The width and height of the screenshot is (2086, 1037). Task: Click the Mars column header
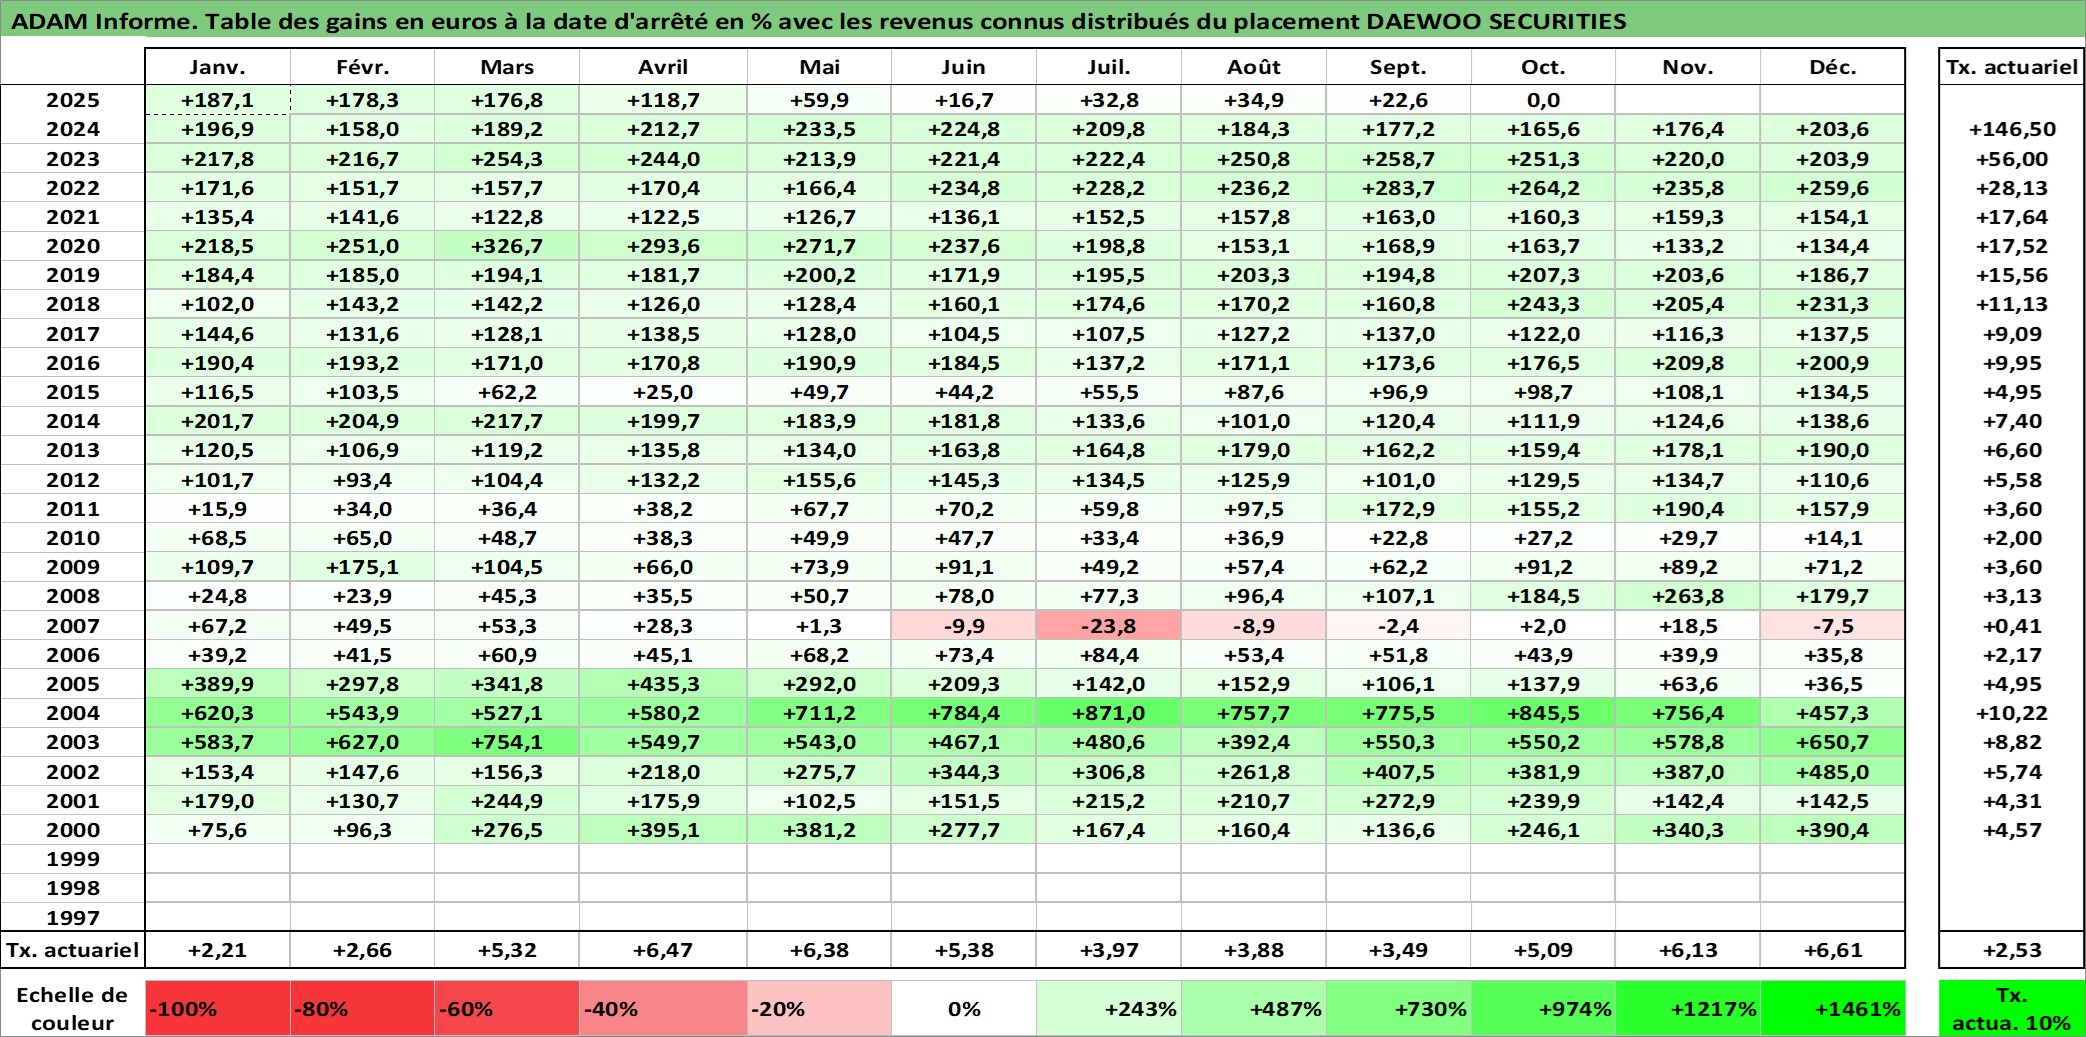[x=507, y=67]
